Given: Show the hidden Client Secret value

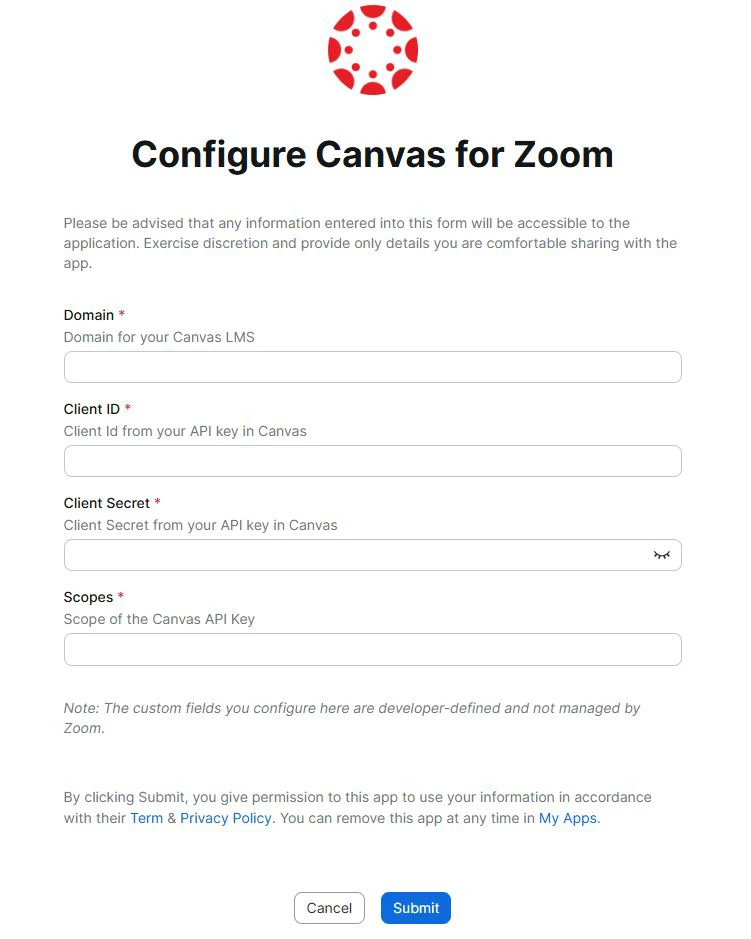Looking at the screenshot, I should (x=661, y=555).
